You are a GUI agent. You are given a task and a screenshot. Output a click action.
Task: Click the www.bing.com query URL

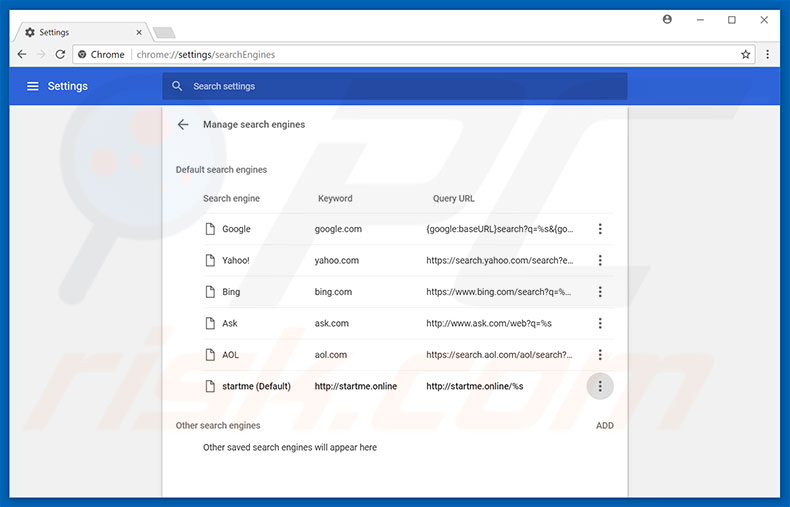(499, 292)
